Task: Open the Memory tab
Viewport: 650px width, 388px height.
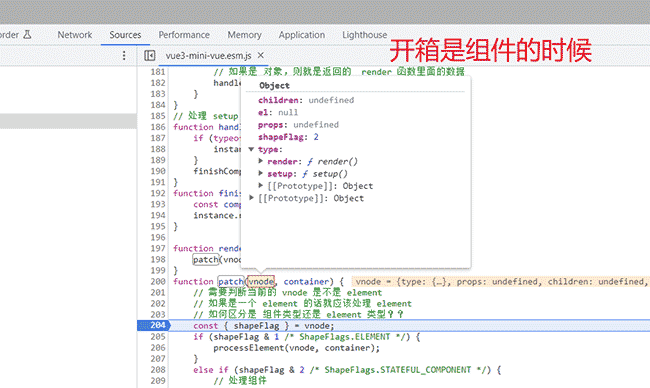Action: click(x=244, y=35)
